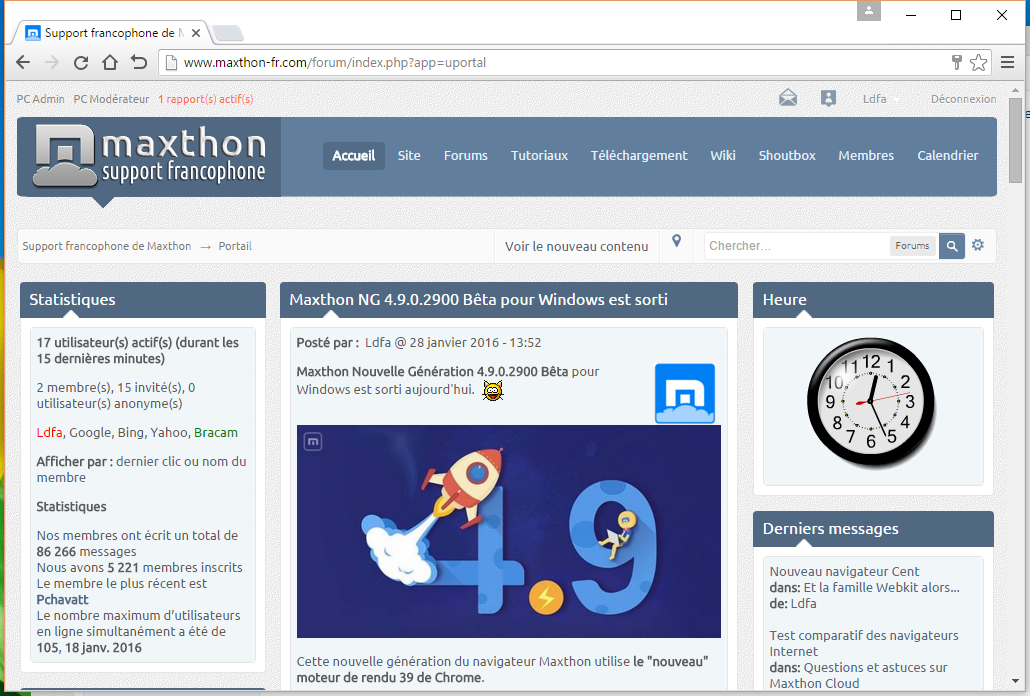Open the Site navigation item
This screenshot has height=696, width=1030.
pos(409,156)
